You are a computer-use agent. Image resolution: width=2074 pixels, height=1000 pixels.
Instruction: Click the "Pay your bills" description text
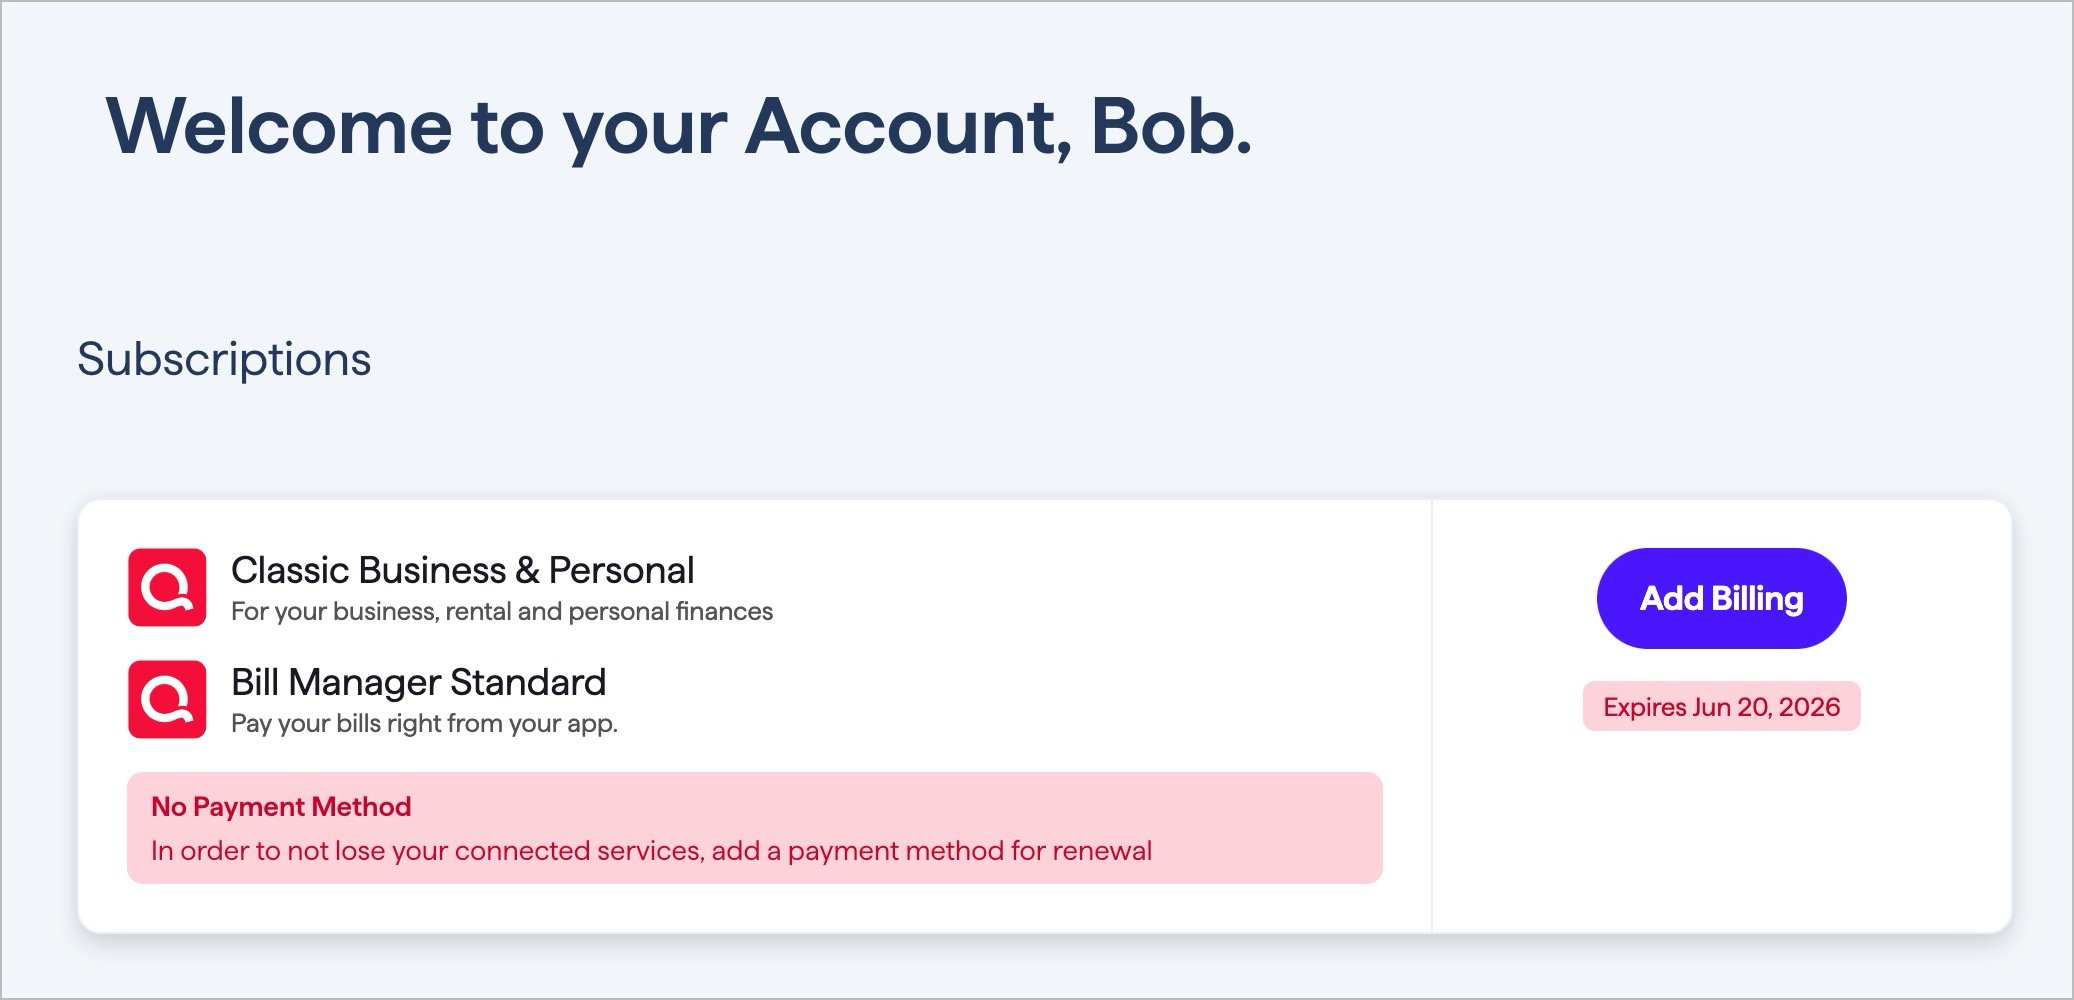(x=424, y=723)
